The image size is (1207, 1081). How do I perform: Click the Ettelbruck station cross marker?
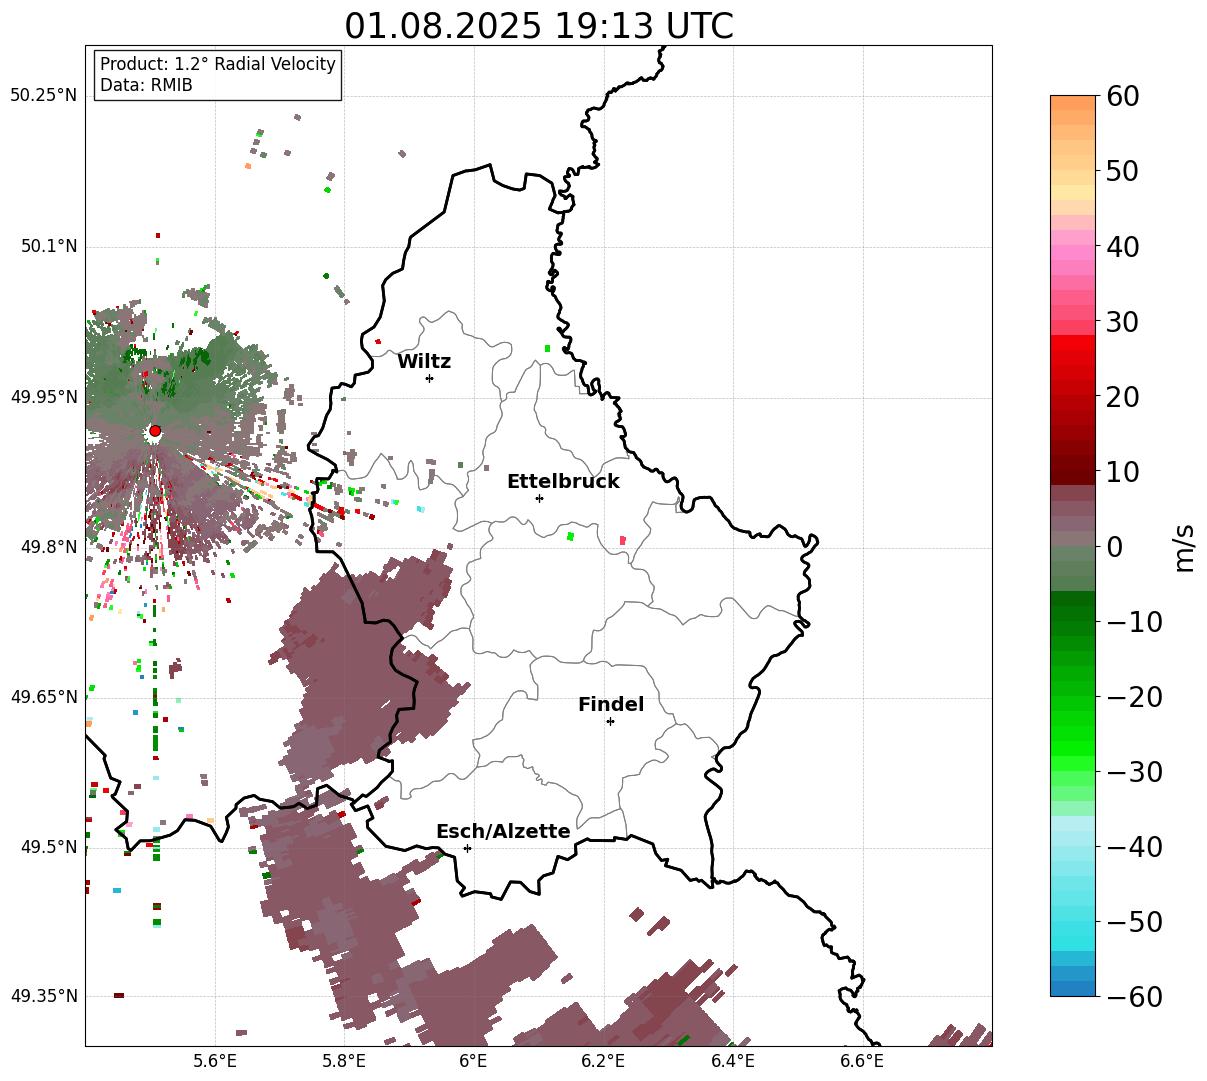(539, 498)
